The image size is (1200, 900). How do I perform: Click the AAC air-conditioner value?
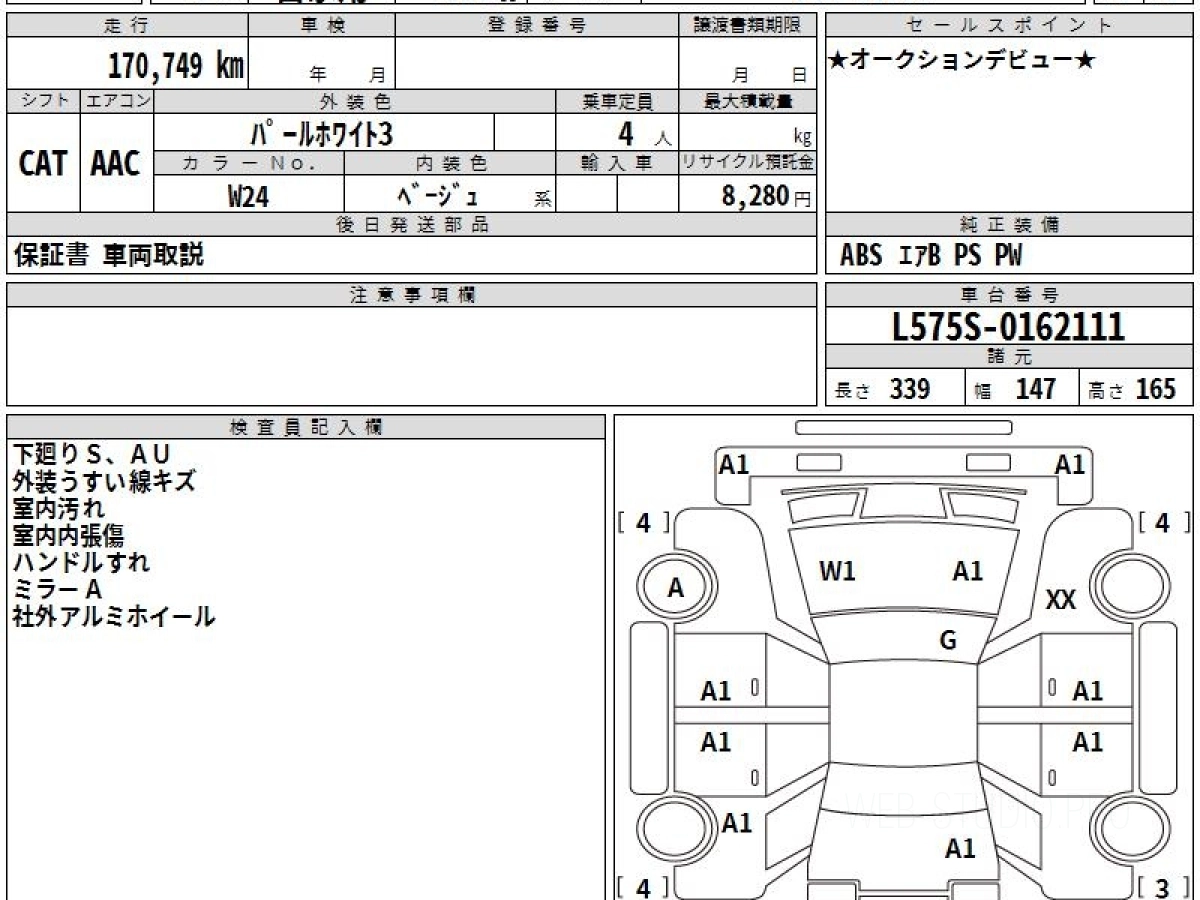click(116, 163)
